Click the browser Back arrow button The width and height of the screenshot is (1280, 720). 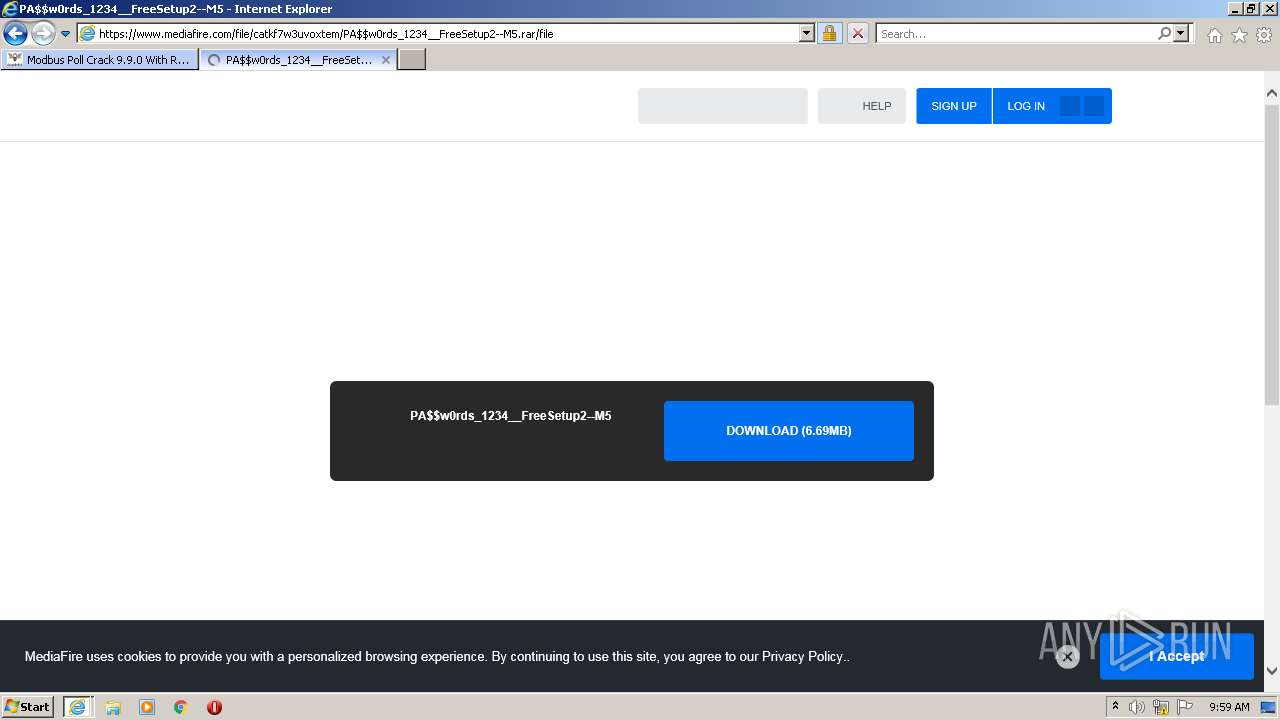[x=15, y=34]
